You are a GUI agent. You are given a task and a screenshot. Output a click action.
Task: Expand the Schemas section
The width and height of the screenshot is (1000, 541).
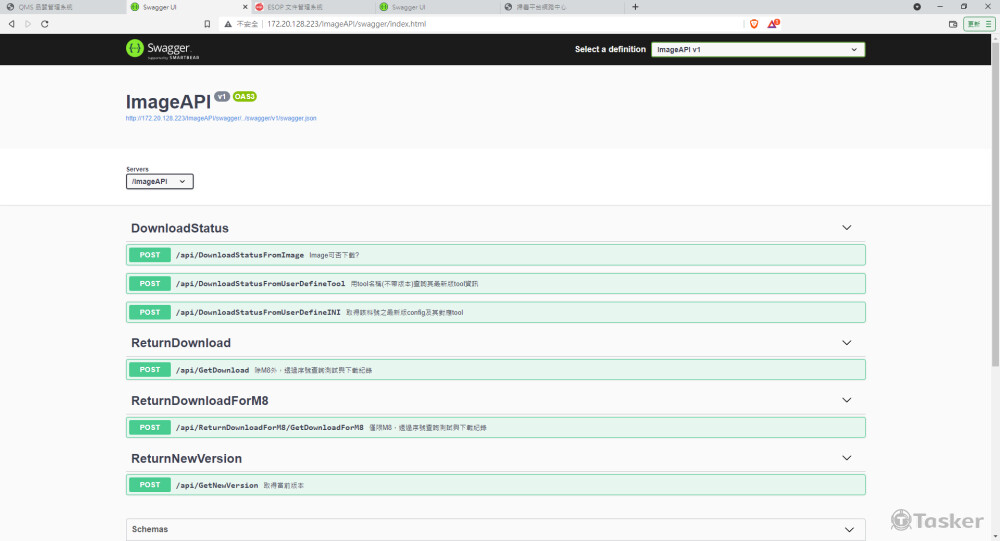848,529
